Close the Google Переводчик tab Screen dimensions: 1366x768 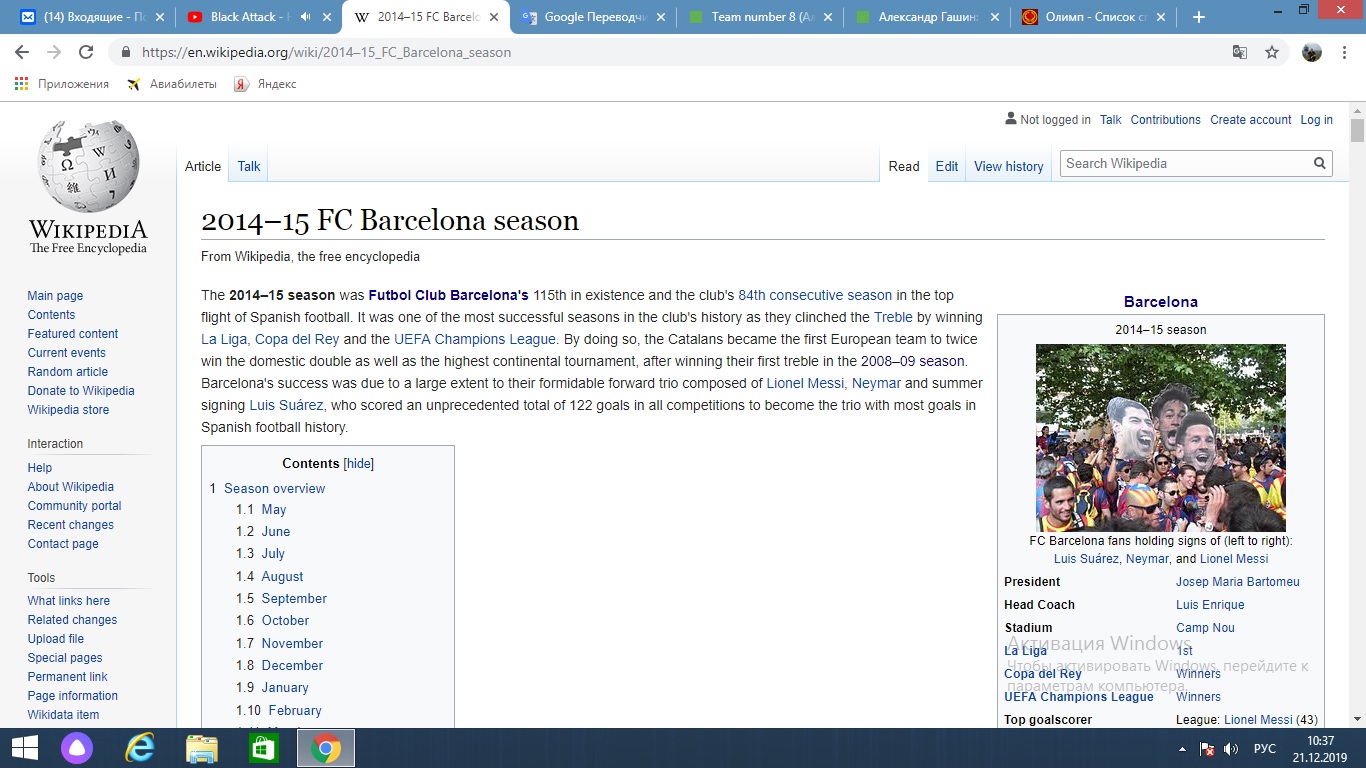pos(658,17)
